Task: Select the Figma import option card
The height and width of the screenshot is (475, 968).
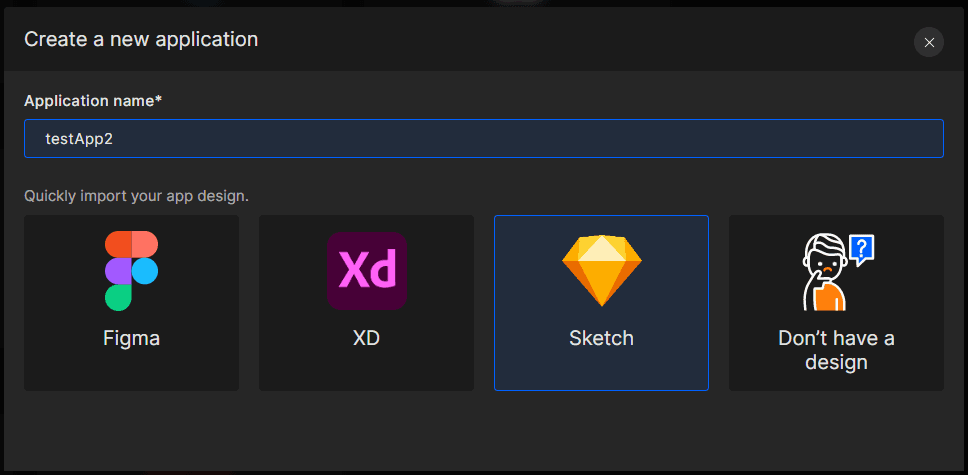Action: [131, 303]
